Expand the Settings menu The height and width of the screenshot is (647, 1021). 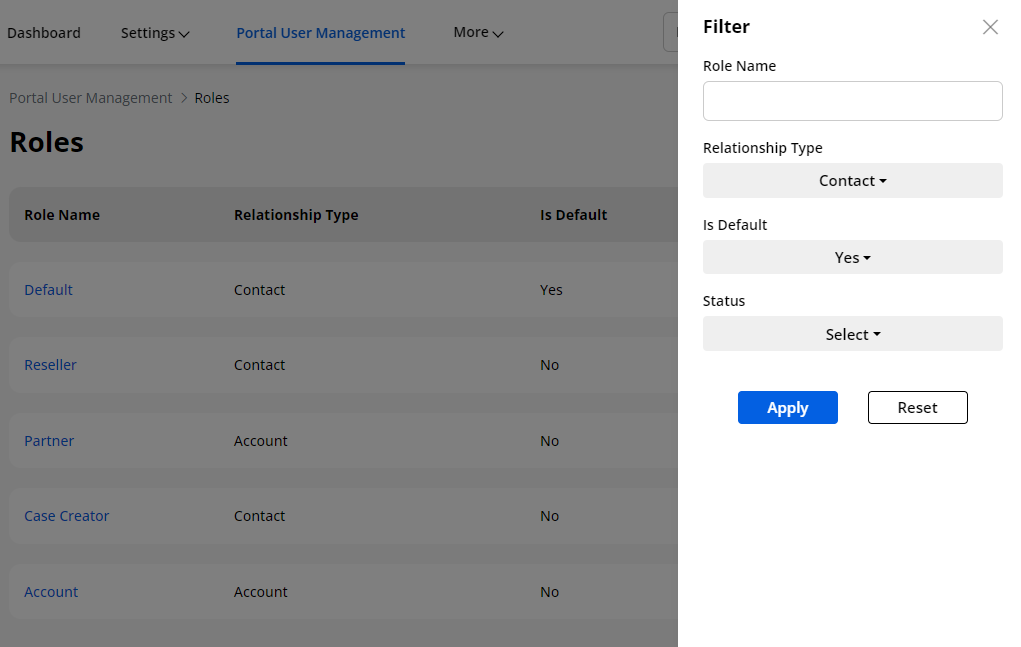click(155, 33)
